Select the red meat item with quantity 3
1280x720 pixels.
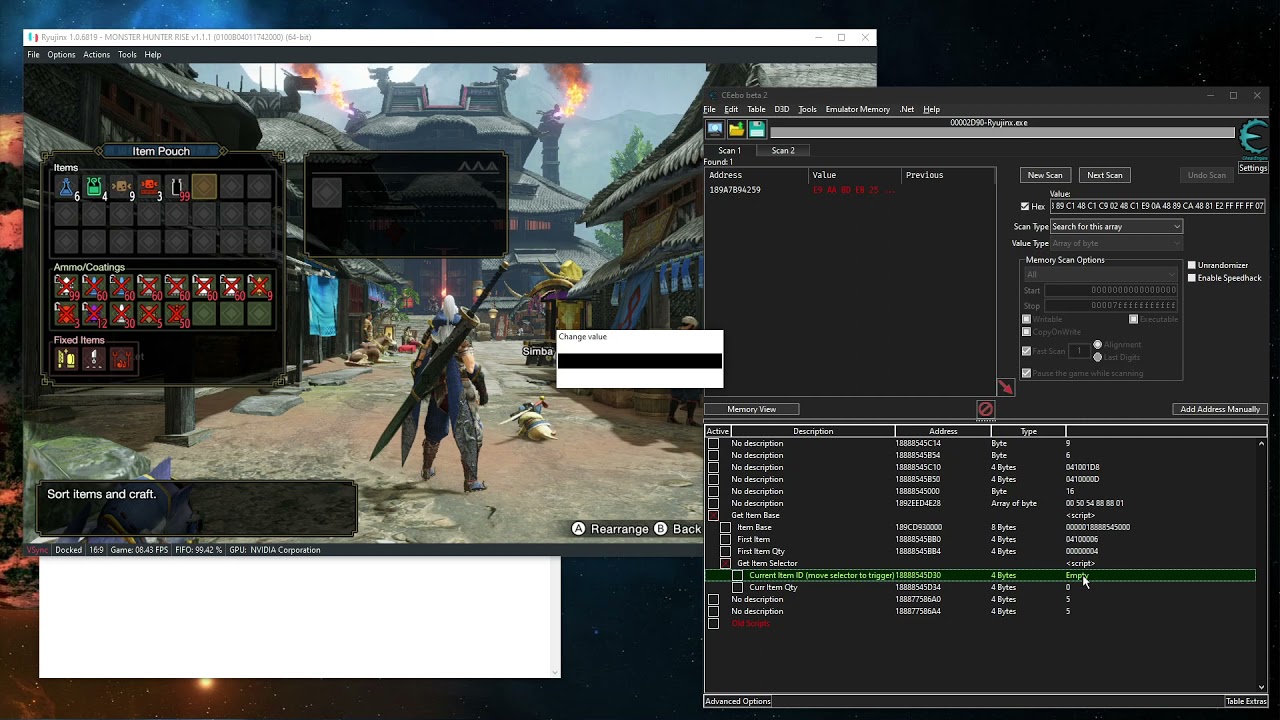pyautogui.click(x=149, y=187)
